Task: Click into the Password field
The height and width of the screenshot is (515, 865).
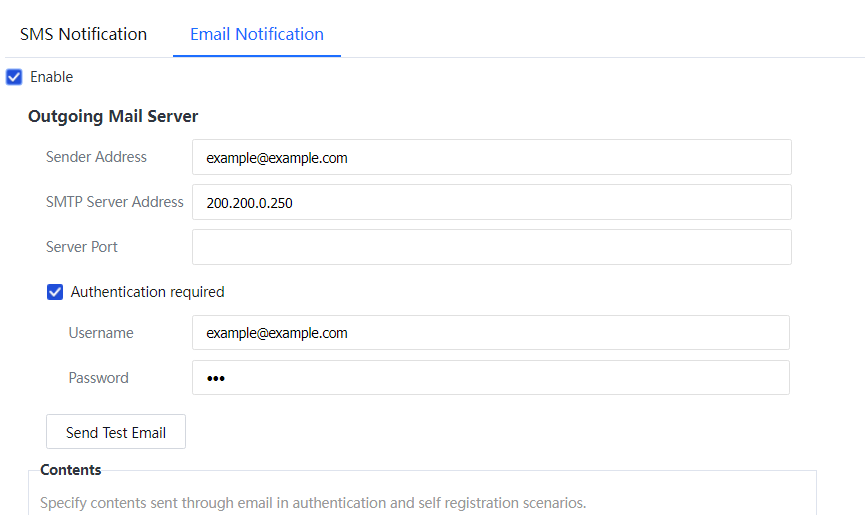Action: 490,378
